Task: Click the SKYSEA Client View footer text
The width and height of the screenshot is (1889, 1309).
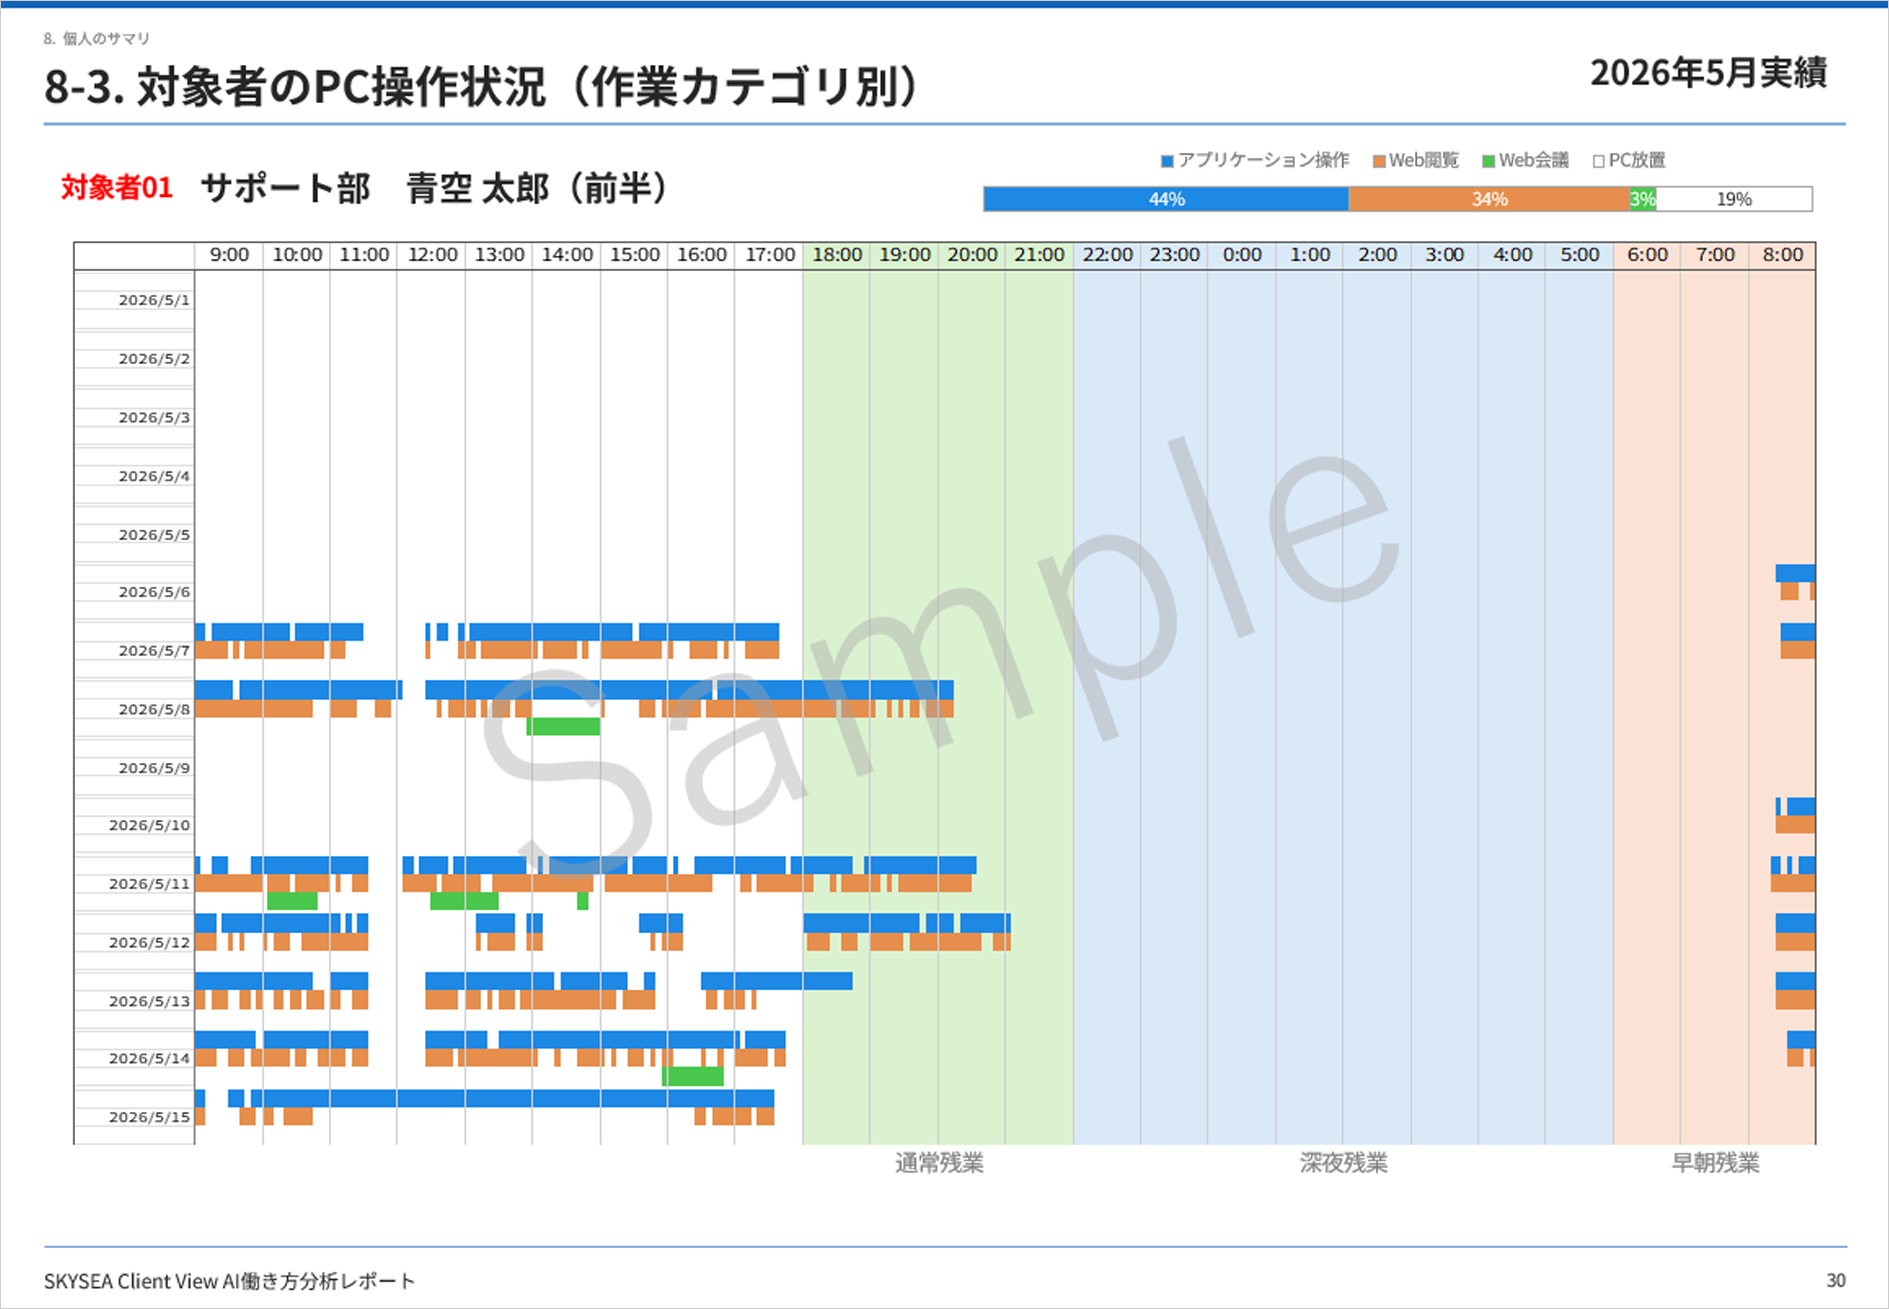Action: [230, 1281]
